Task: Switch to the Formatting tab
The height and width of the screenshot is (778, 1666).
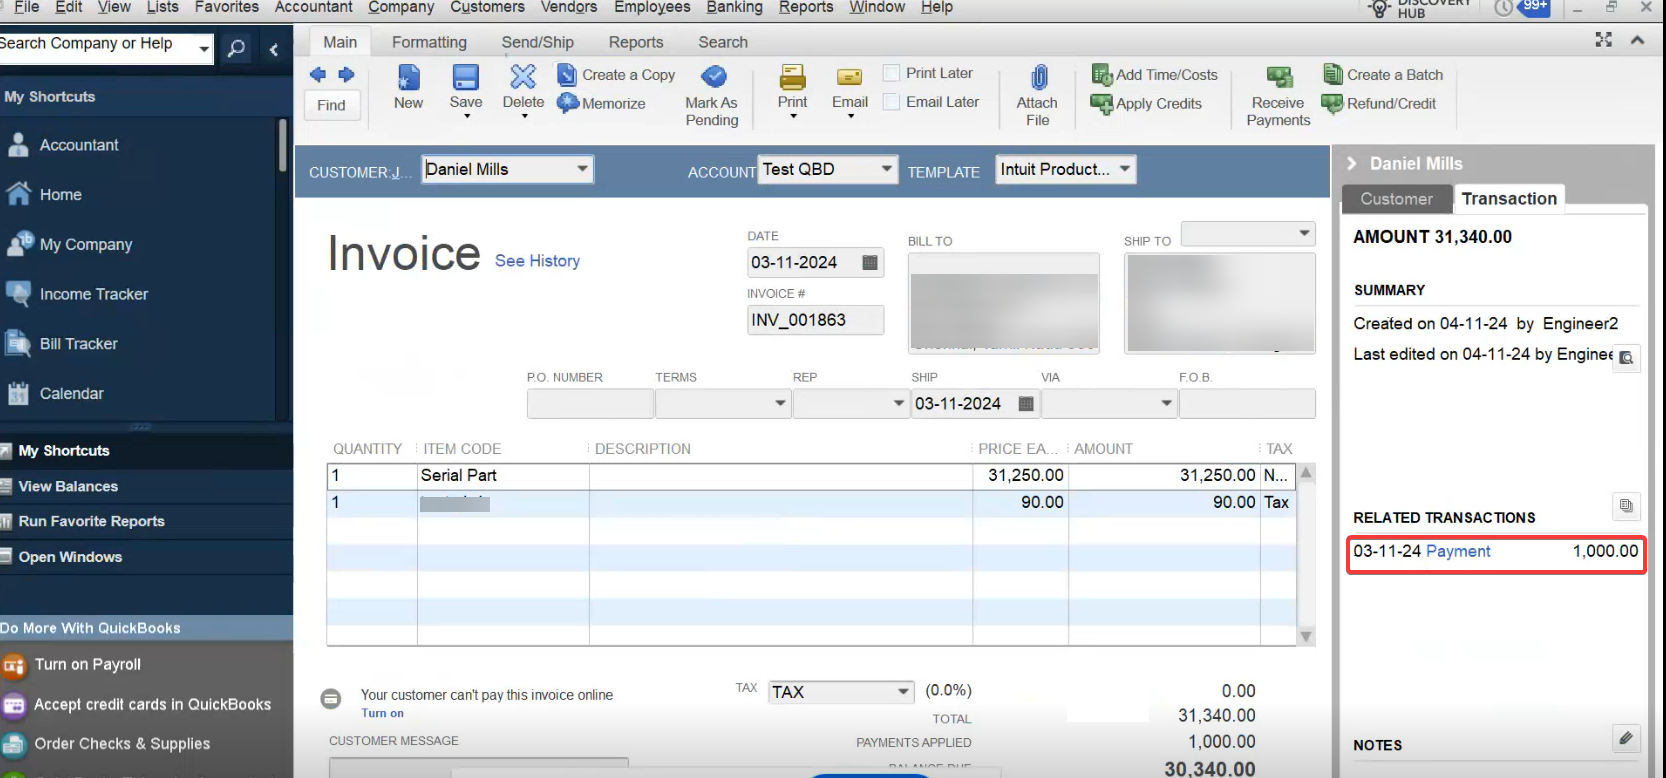Action: [x=429, y=42]
